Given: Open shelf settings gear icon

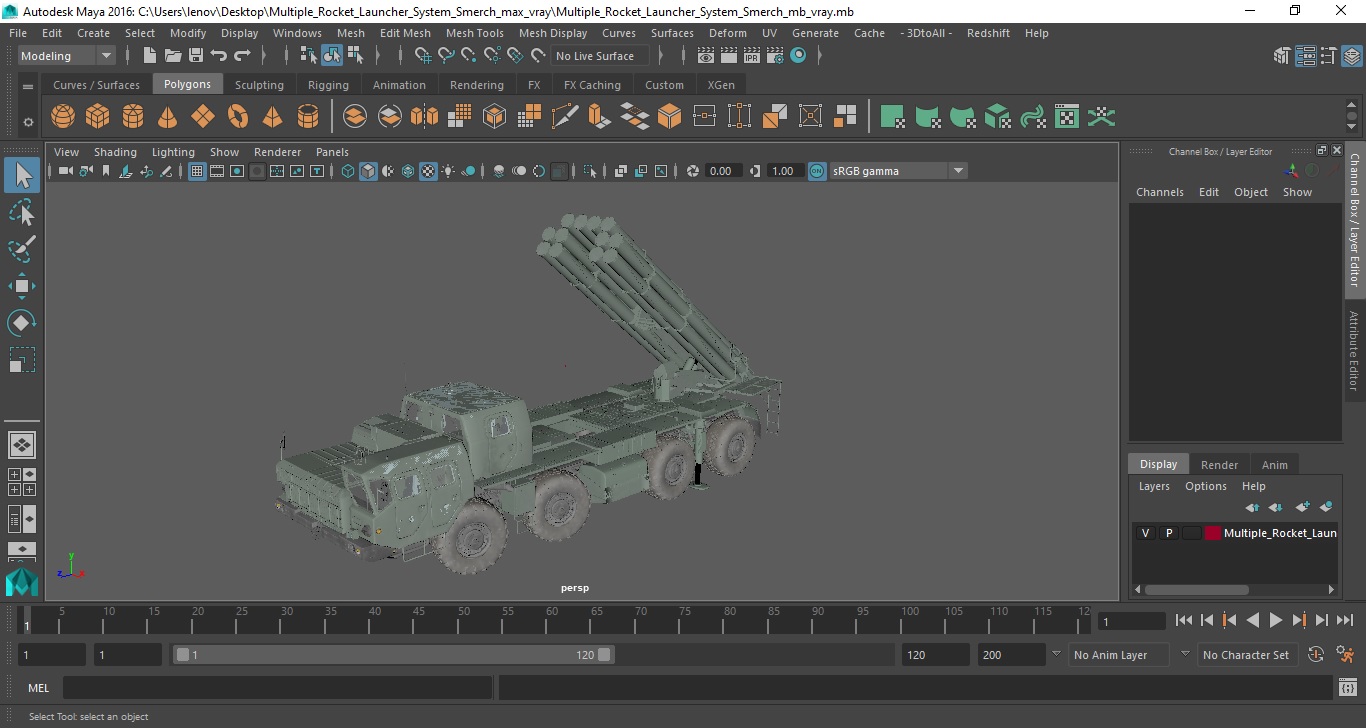Looking at the screenshot, I should [28, 122].
